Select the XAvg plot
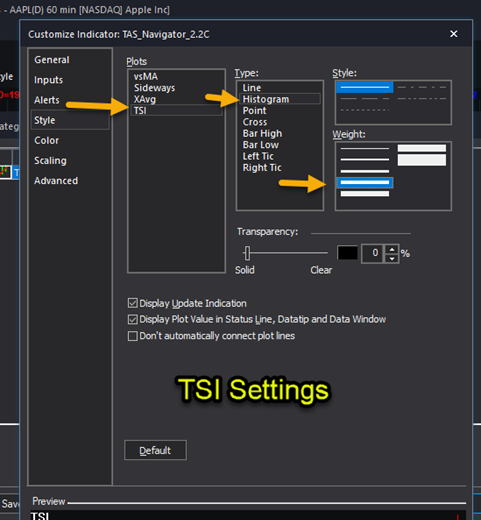Image resolution: width=481 pixels, height=520 pixels. pyautogui.click(x=145, y=99)
